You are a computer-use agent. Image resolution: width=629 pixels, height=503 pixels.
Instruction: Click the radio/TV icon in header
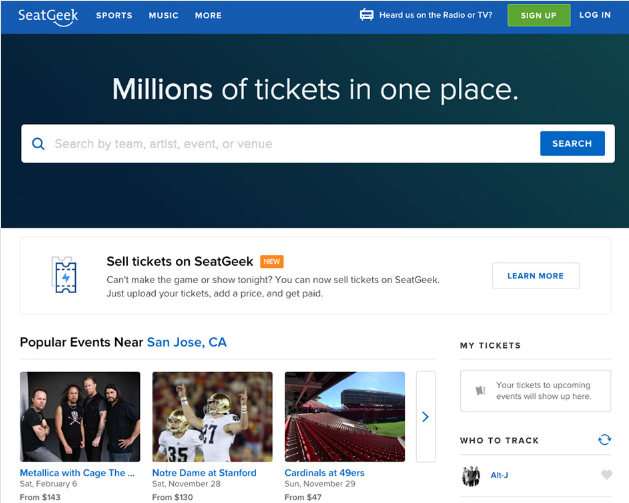366,15
